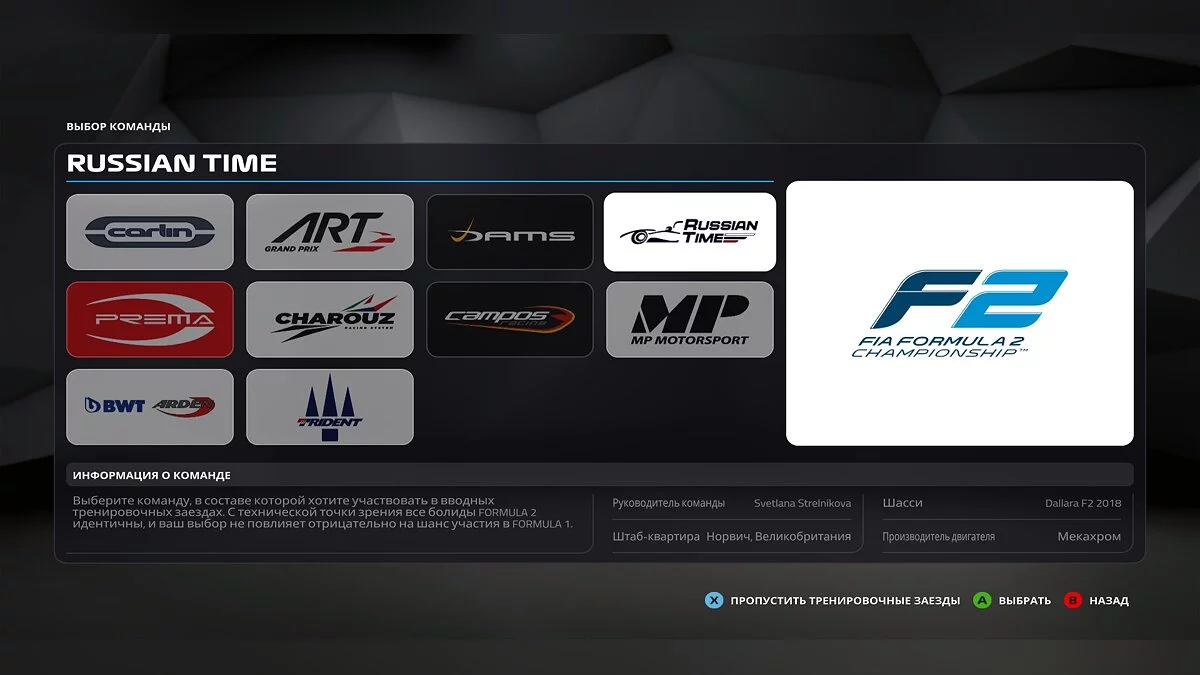The width and height of the screenshot is (1200, 675).
Task: Click the FIA Formula 2 Championship logo
Action: tap(960, 313)
